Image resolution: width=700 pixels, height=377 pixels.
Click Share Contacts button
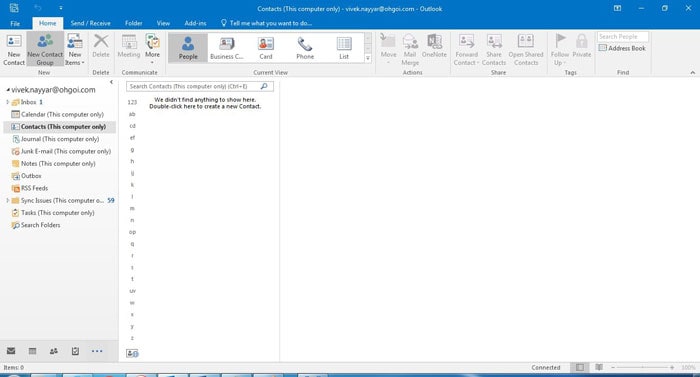pos(494,49)
